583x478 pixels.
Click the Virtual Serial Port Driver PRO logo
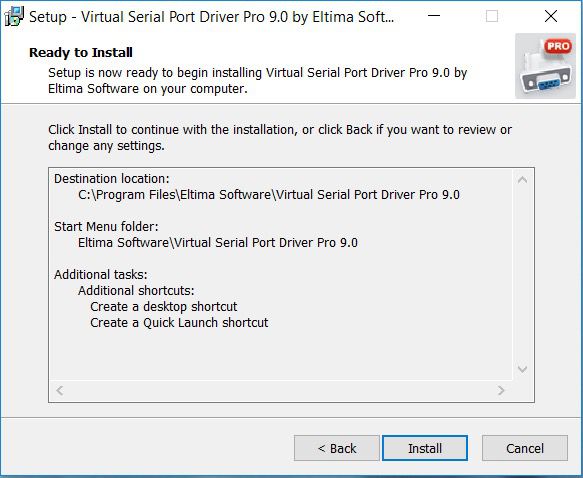point(545,66)
